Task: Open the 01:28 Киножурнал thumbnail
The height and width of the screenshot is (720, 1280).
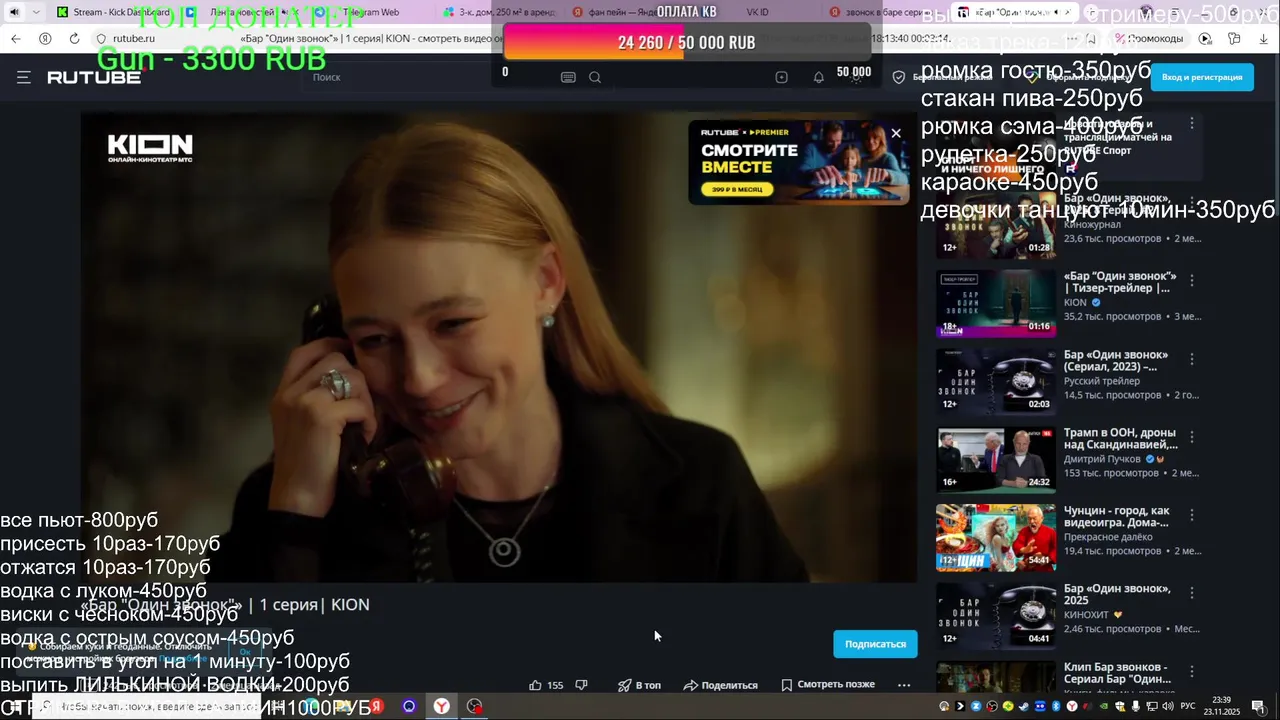Action: point(996,225)
